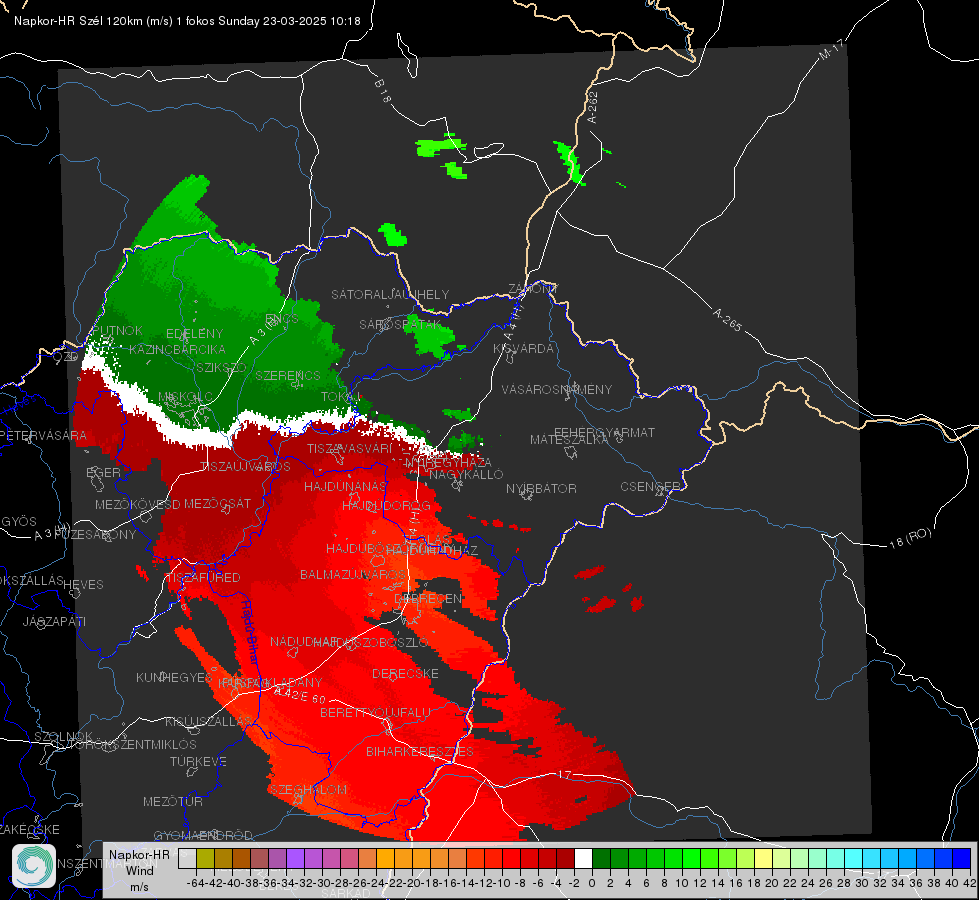
Task: Click the SZERENCS city label
Action: (288, 375)
